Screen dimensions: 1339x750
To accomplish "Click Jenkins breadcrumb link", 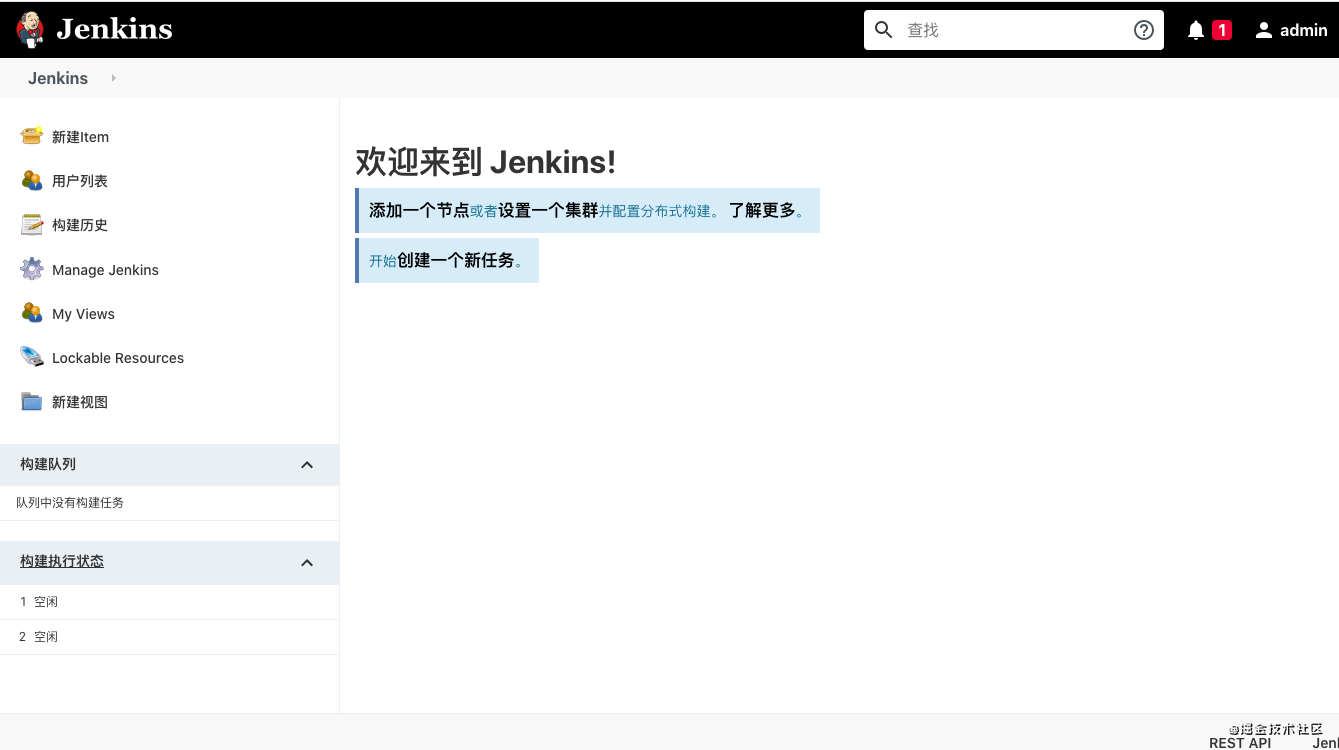I will [x=58, y=78].
